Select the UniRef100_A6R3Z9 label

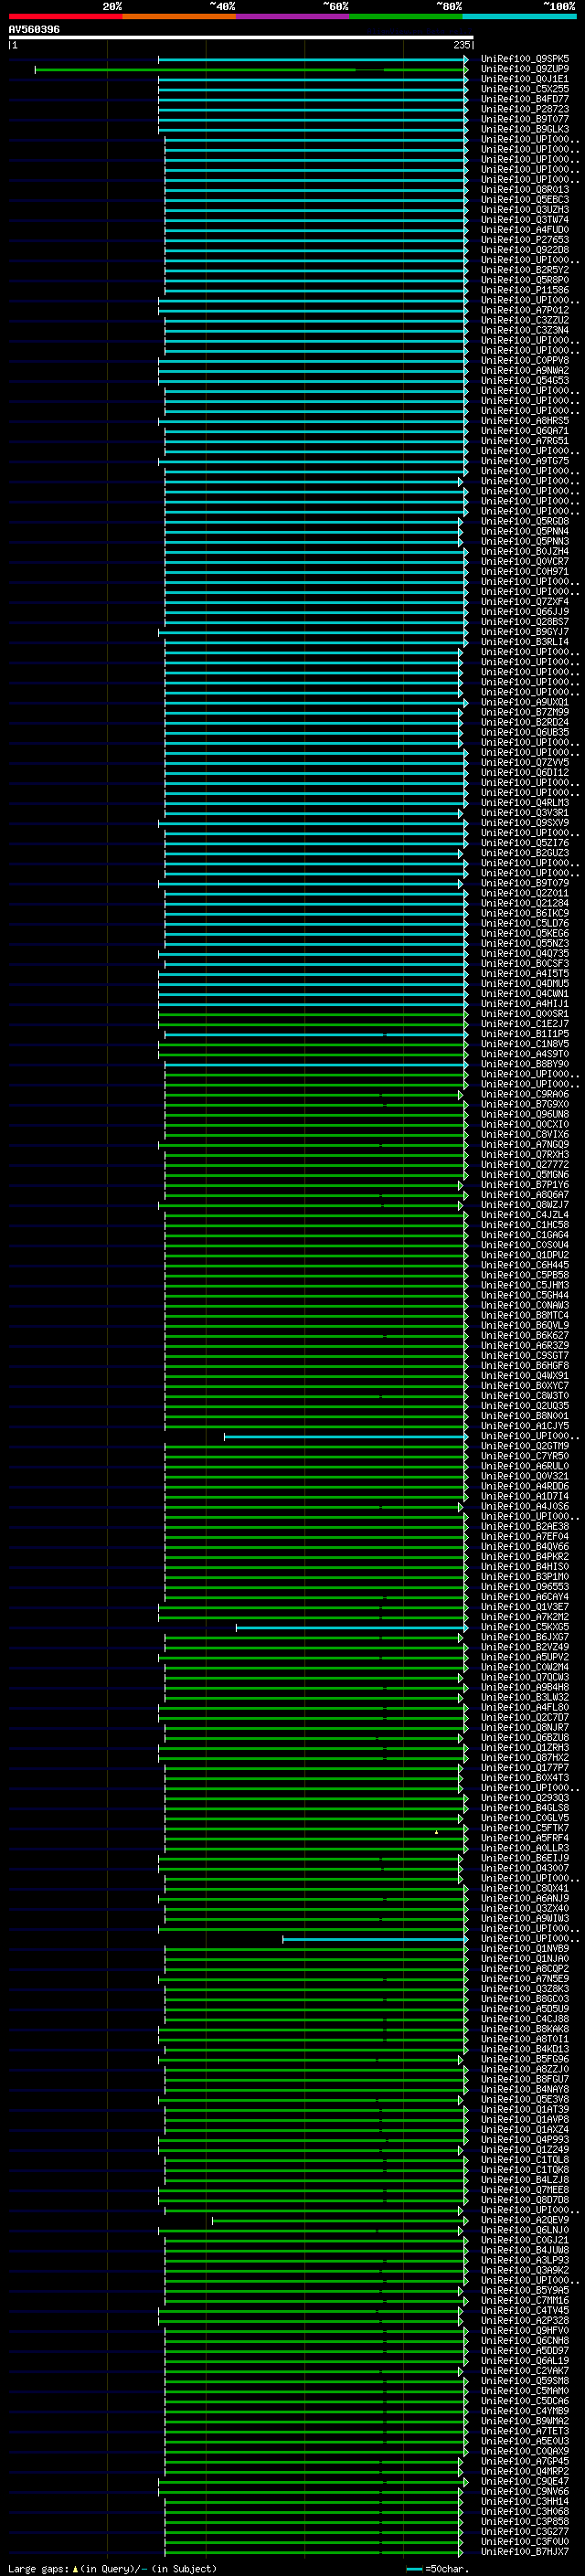(x=525, y=1345)
